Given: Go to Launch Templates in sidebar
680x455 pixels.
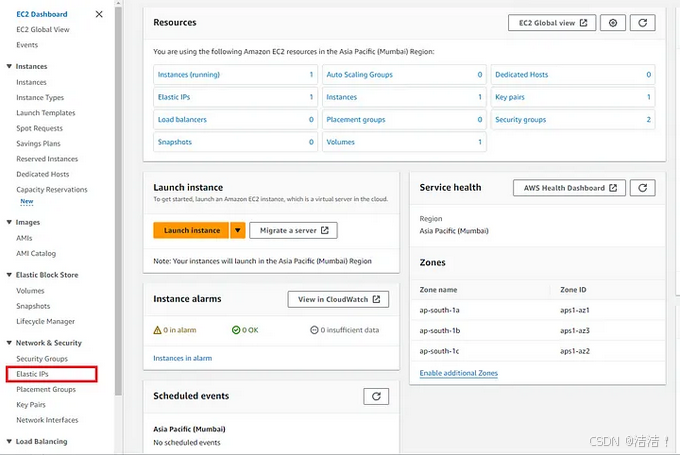Looking at the screenshot, I should (46, 113).
